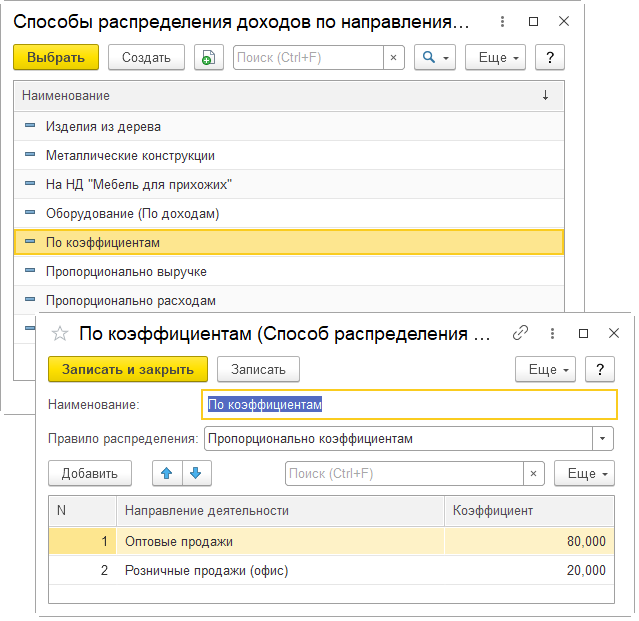Click the Создать button in list window
Screen dimensions: 639x621
point(146,57)
